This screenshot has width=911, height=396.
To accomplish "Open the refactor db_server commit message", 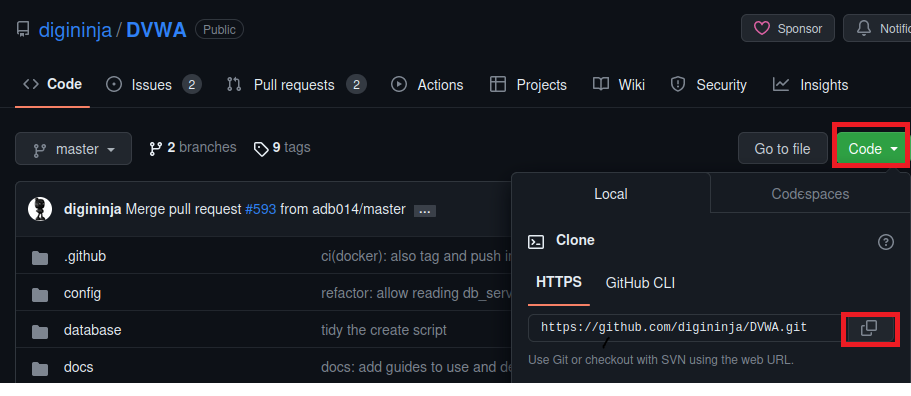I will pyautogui.click(x=416, y=293).
